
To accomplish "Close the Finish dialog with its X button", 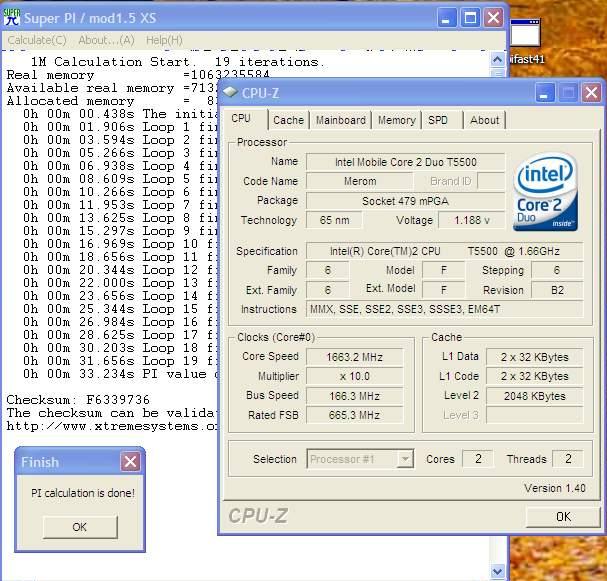I will tap(130, 462).
